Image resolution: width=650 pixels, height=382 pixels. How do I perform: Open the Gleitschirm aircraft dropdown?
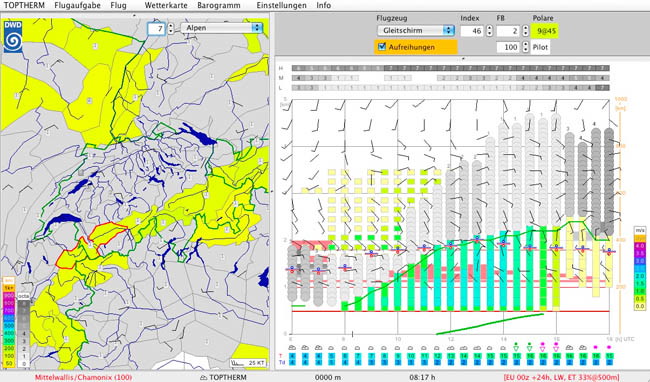tap(416, 30)
